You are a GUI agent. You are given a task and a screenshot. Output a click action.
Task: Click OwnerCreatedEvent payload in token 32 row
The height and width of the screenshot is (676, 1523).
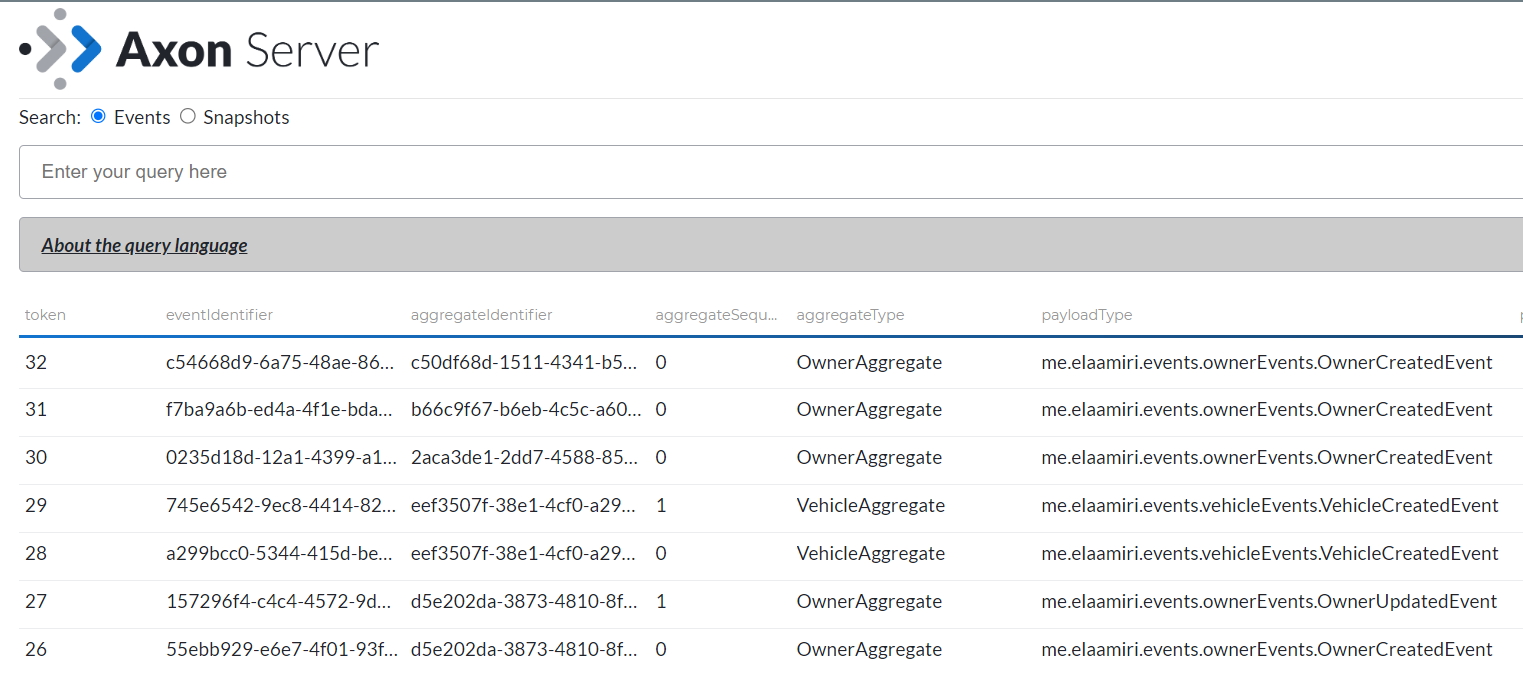click(x=1267, y=362)
